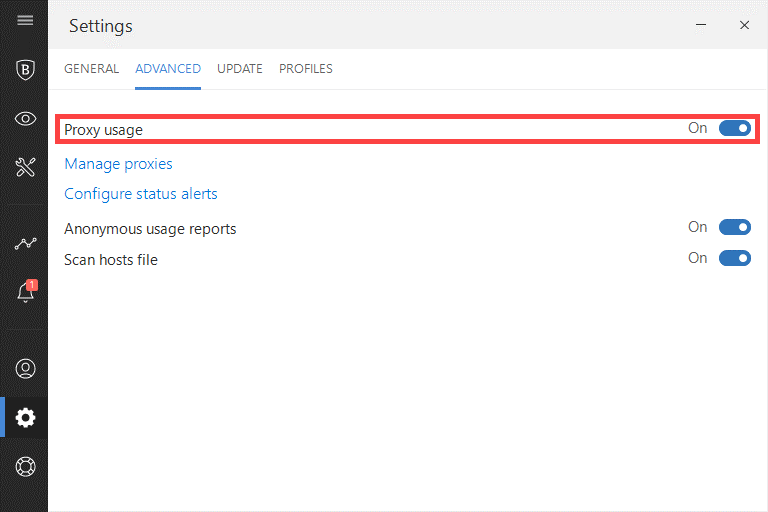Disable the Proxy usage switch
Screen dimensions: 768x512
734,128
